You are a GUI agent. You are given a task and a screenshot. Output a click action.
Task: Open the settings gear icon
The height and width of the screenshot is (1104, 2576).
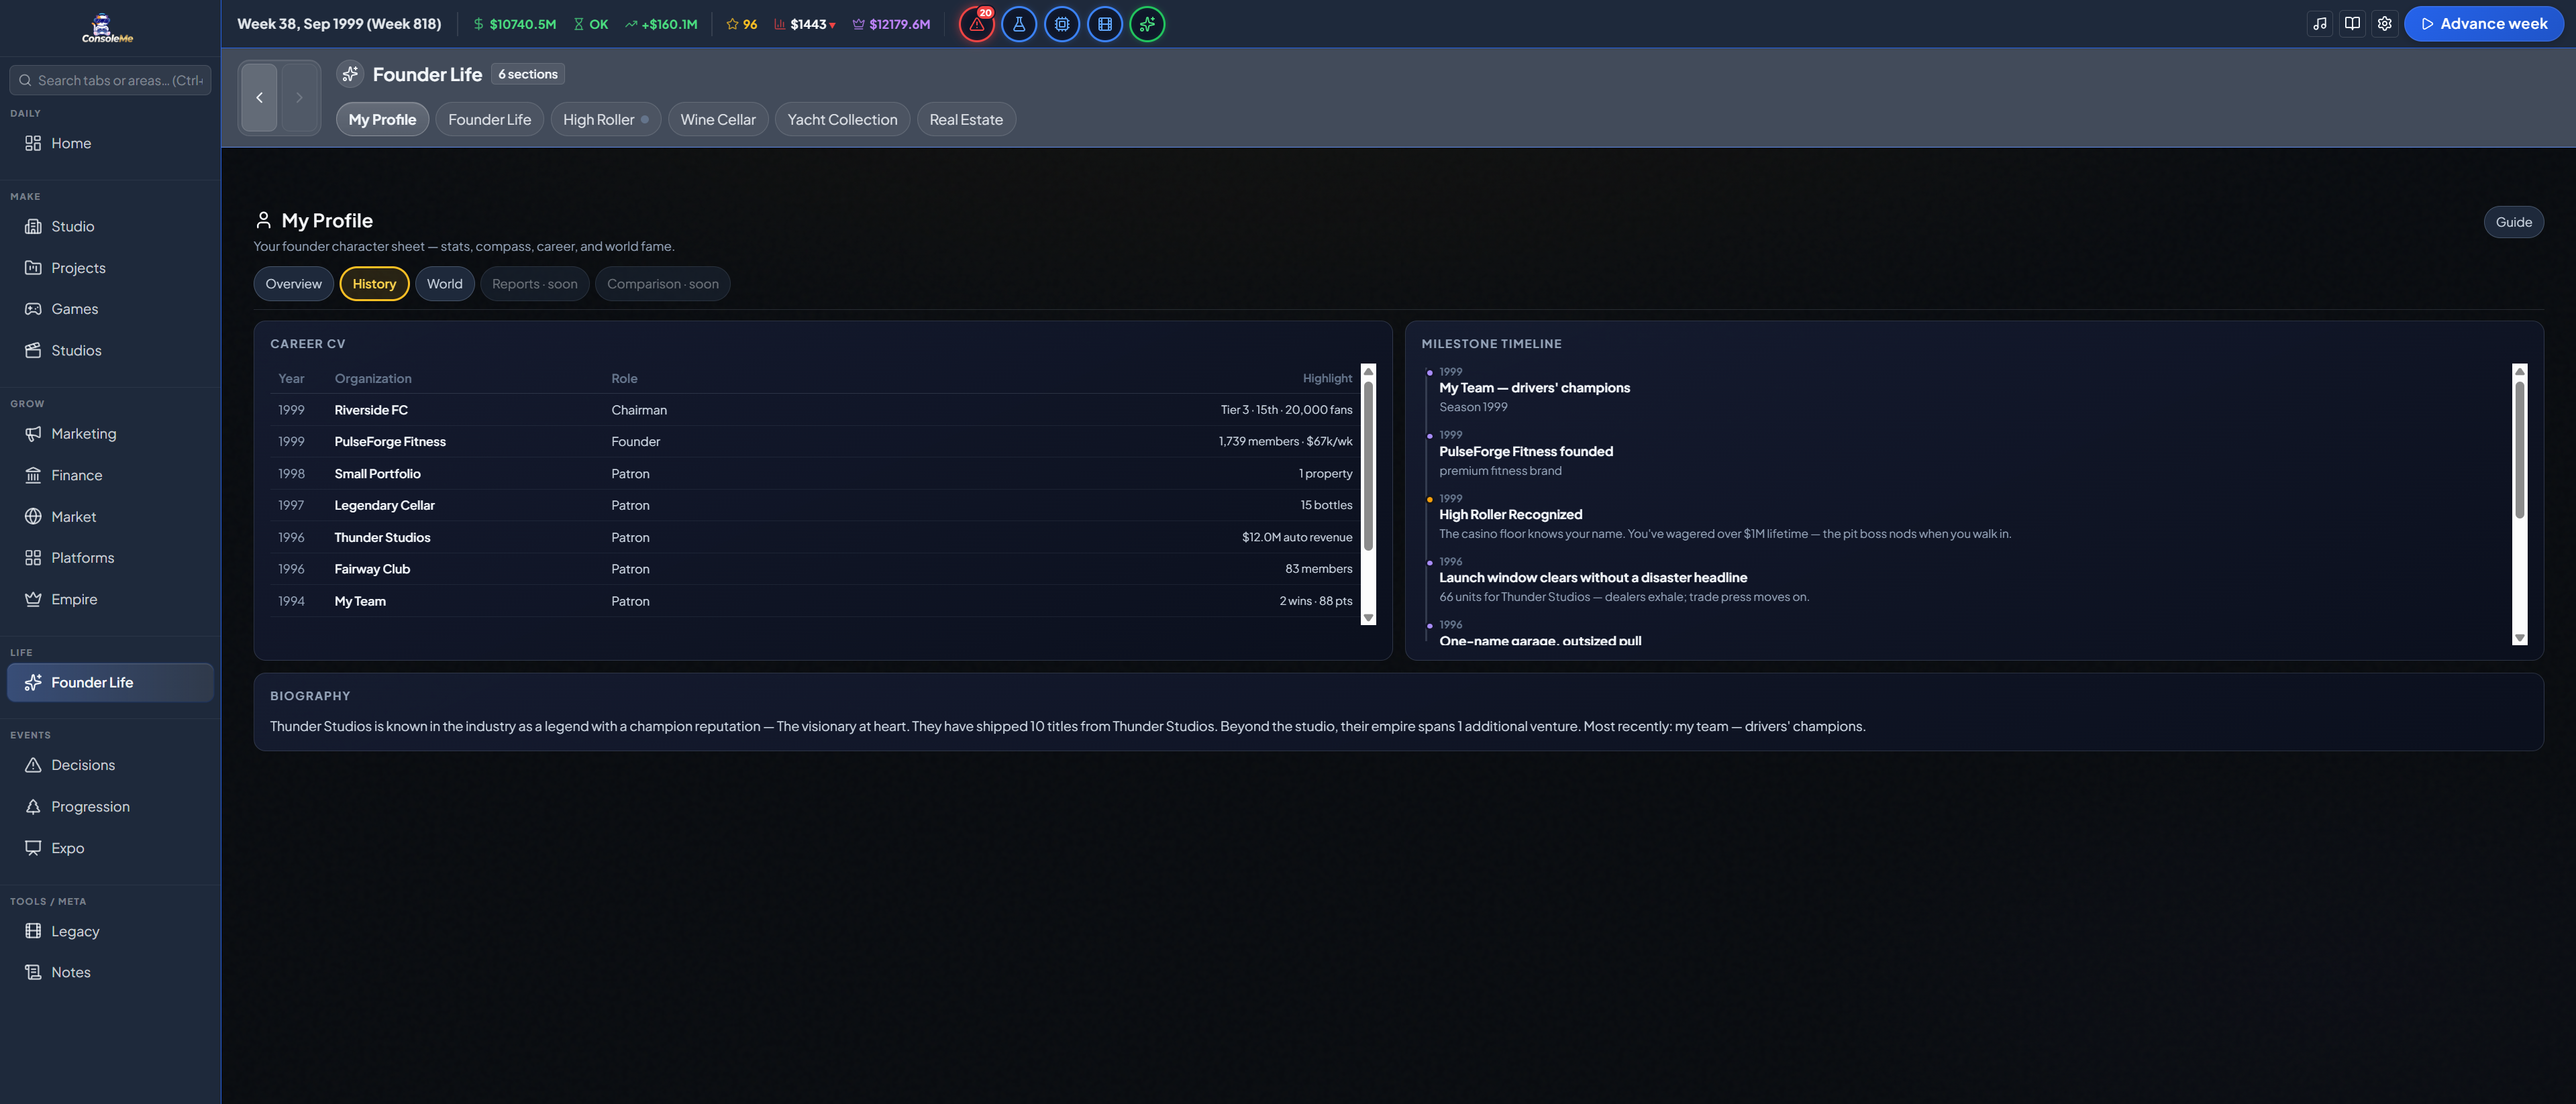tap(2384, 24)
